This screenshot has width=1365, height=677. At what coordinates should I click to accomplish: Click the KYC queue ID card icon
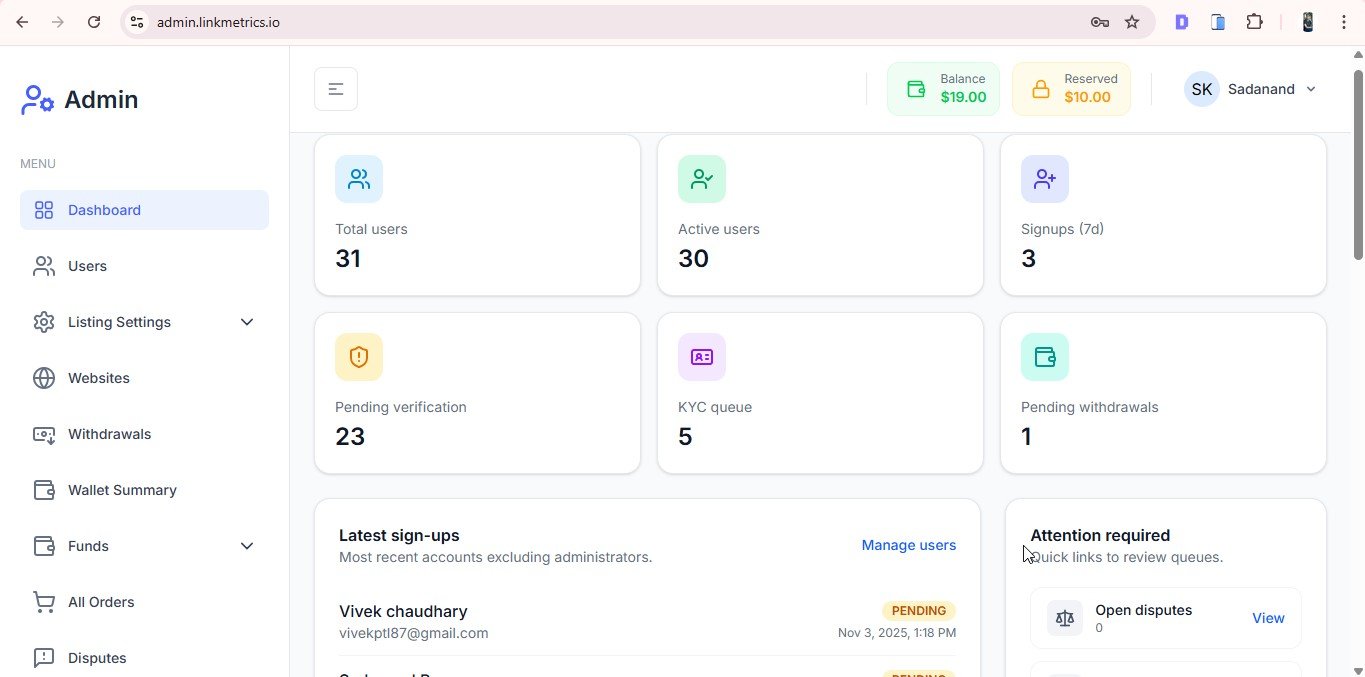702,357
